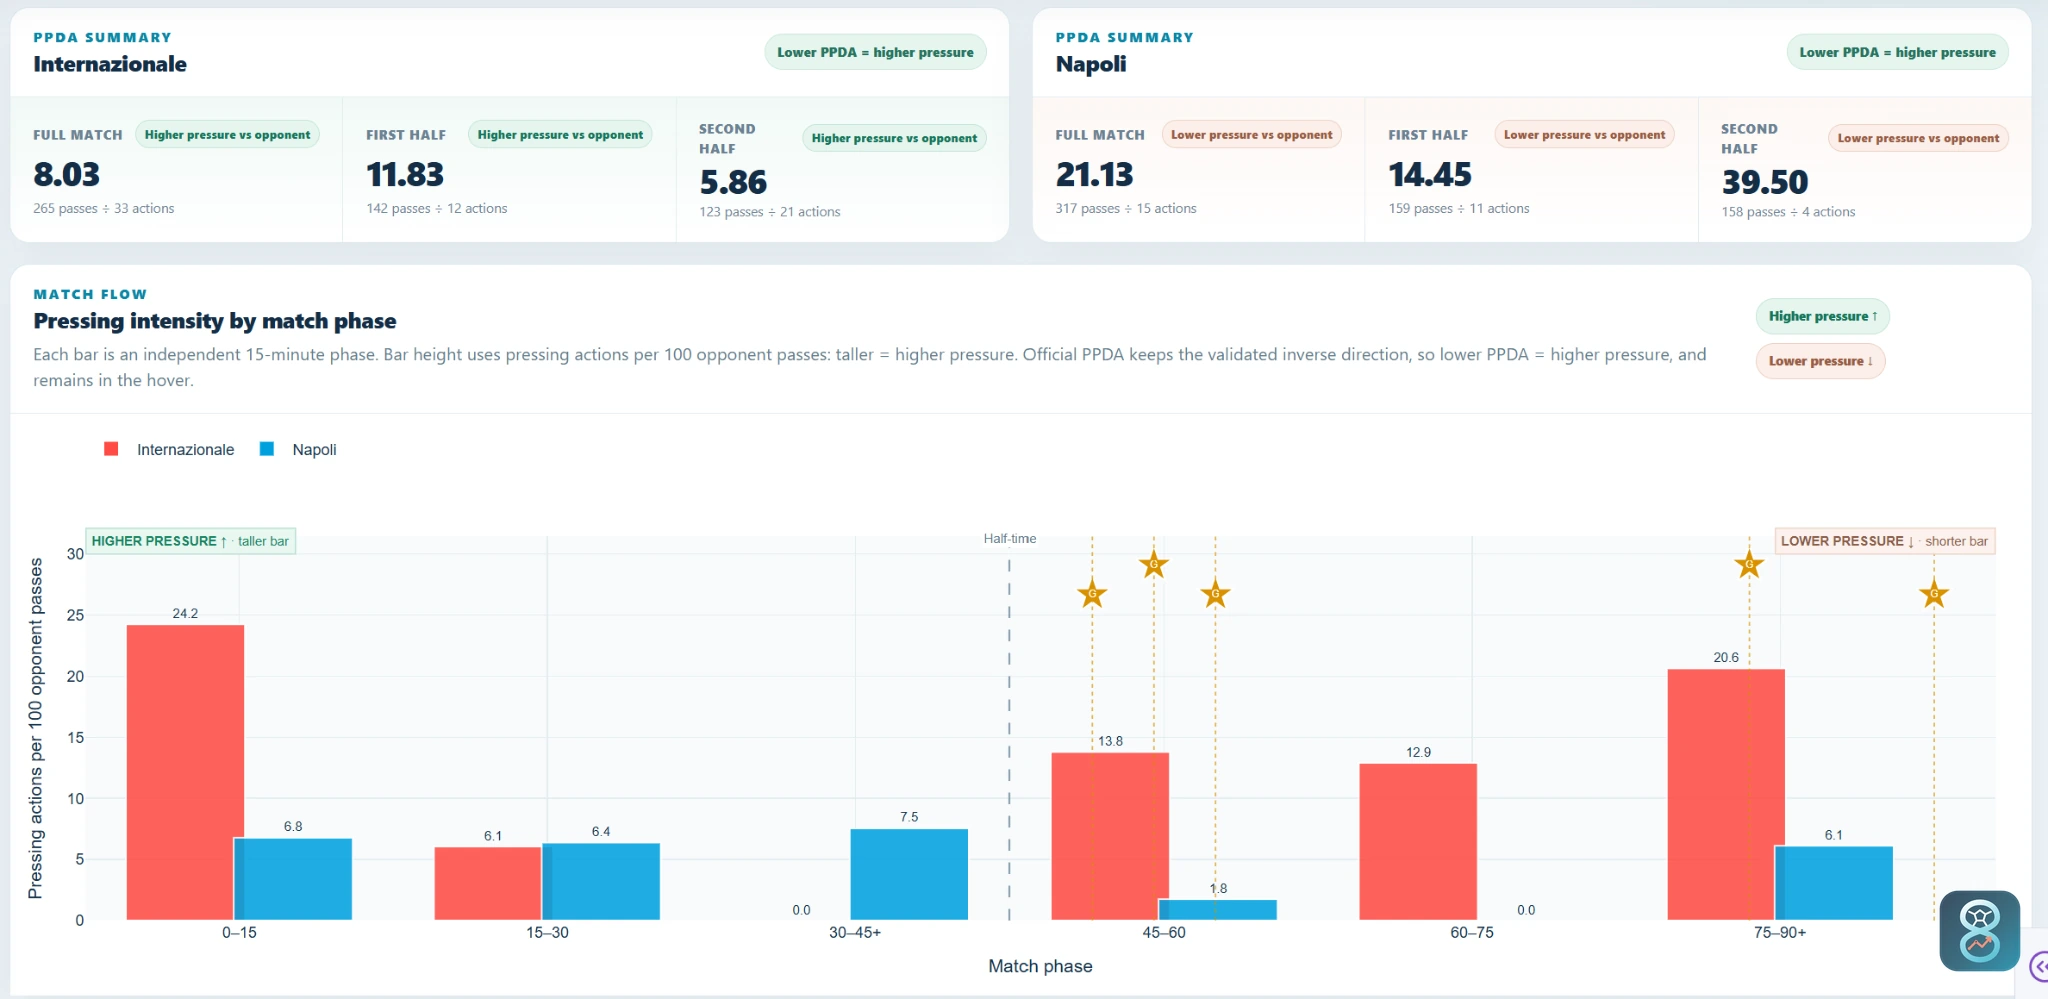Click the goal star above the 20.6 Internazionale bar
This screenshot has width=2048, height=999.
point(1749,565)
